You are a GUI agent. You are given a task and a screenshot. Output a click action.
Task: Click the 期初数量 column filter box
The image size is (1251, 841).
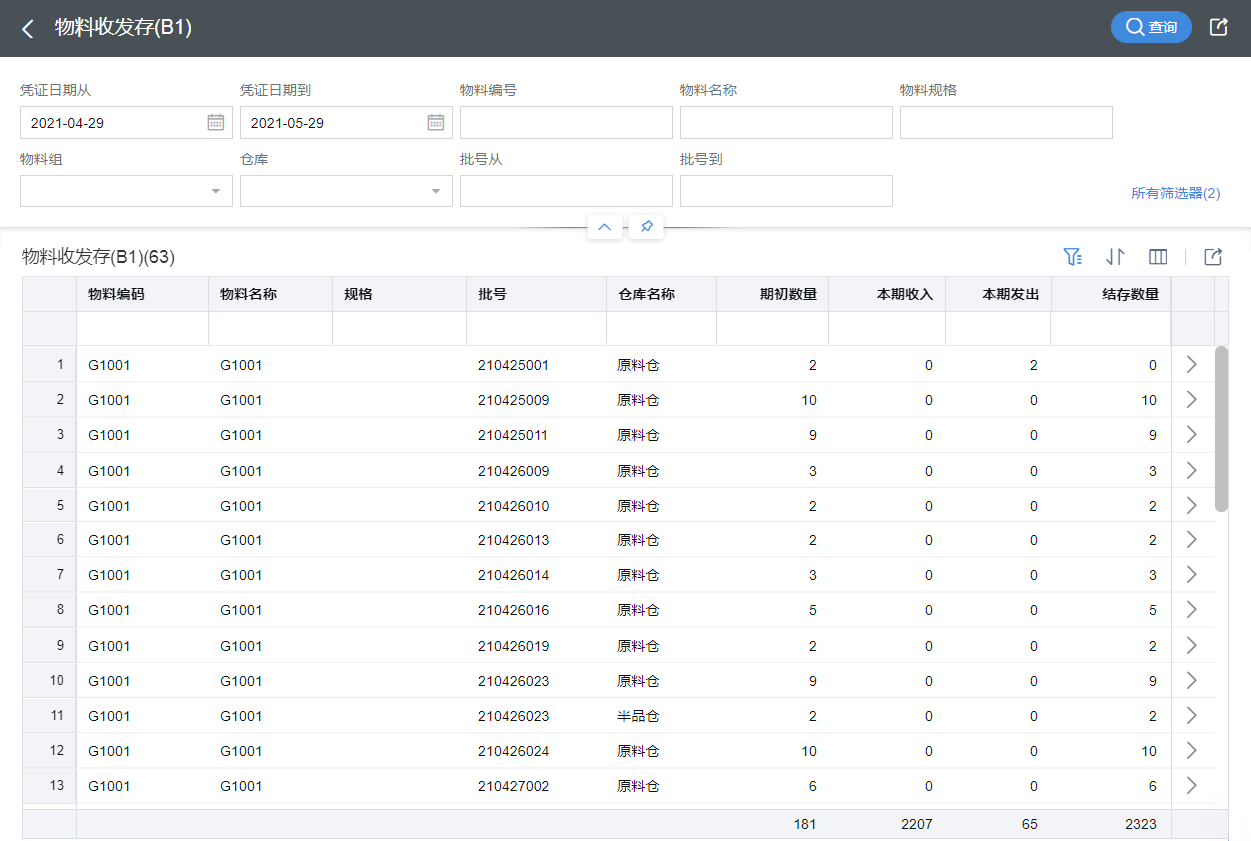click(772, 328)
